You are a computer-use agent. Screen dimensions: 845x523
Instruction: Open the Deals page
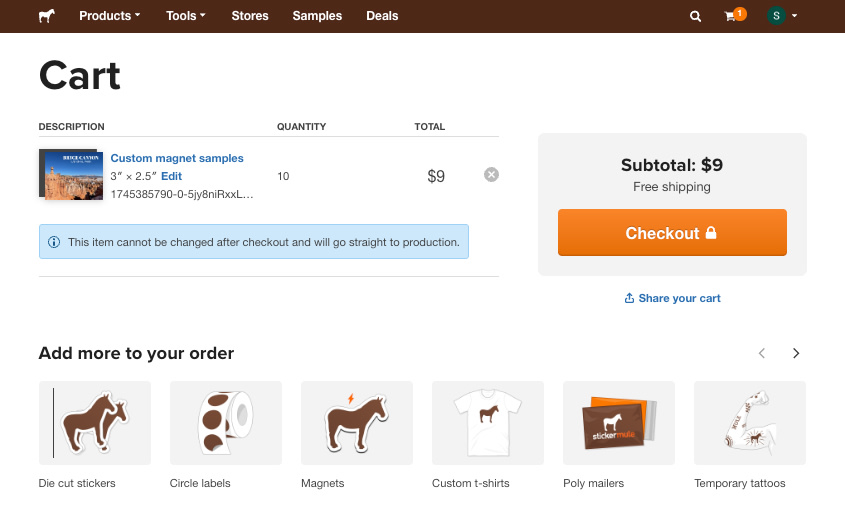[382, 16]
